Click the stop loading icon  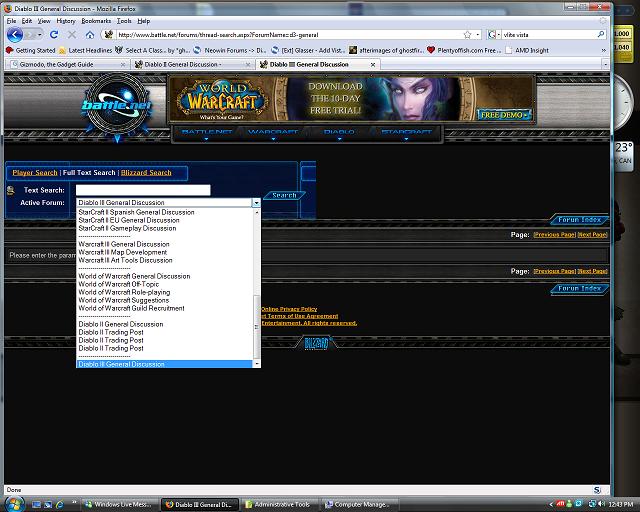(x=72, y=34)
